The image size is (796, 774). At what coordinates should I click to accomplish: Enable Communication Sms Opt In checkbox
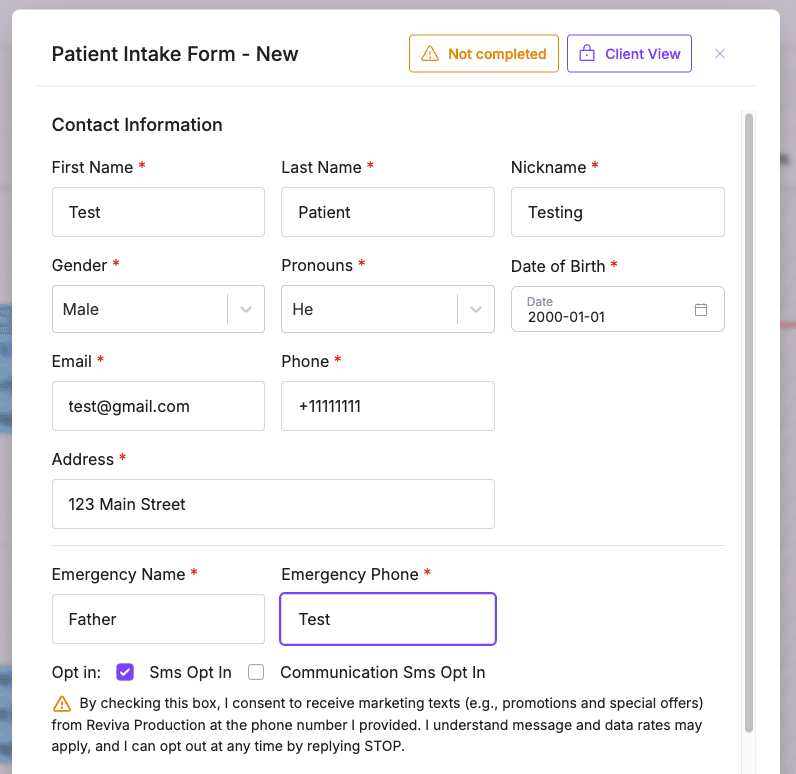click(x=256, y=672)
